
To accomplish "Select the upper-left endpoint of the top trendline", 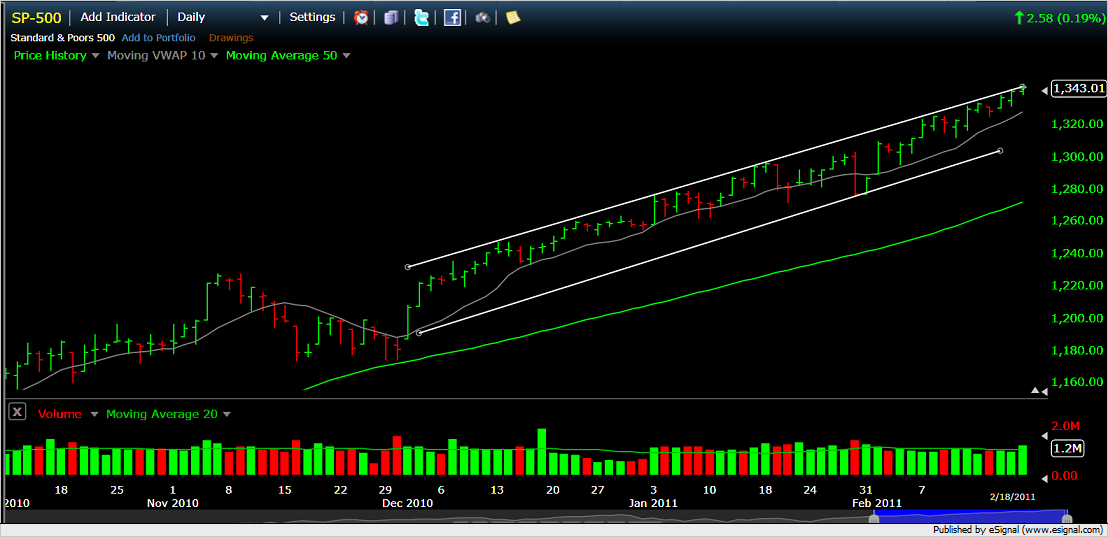I will pyautogui.click(x=408, y=267).
